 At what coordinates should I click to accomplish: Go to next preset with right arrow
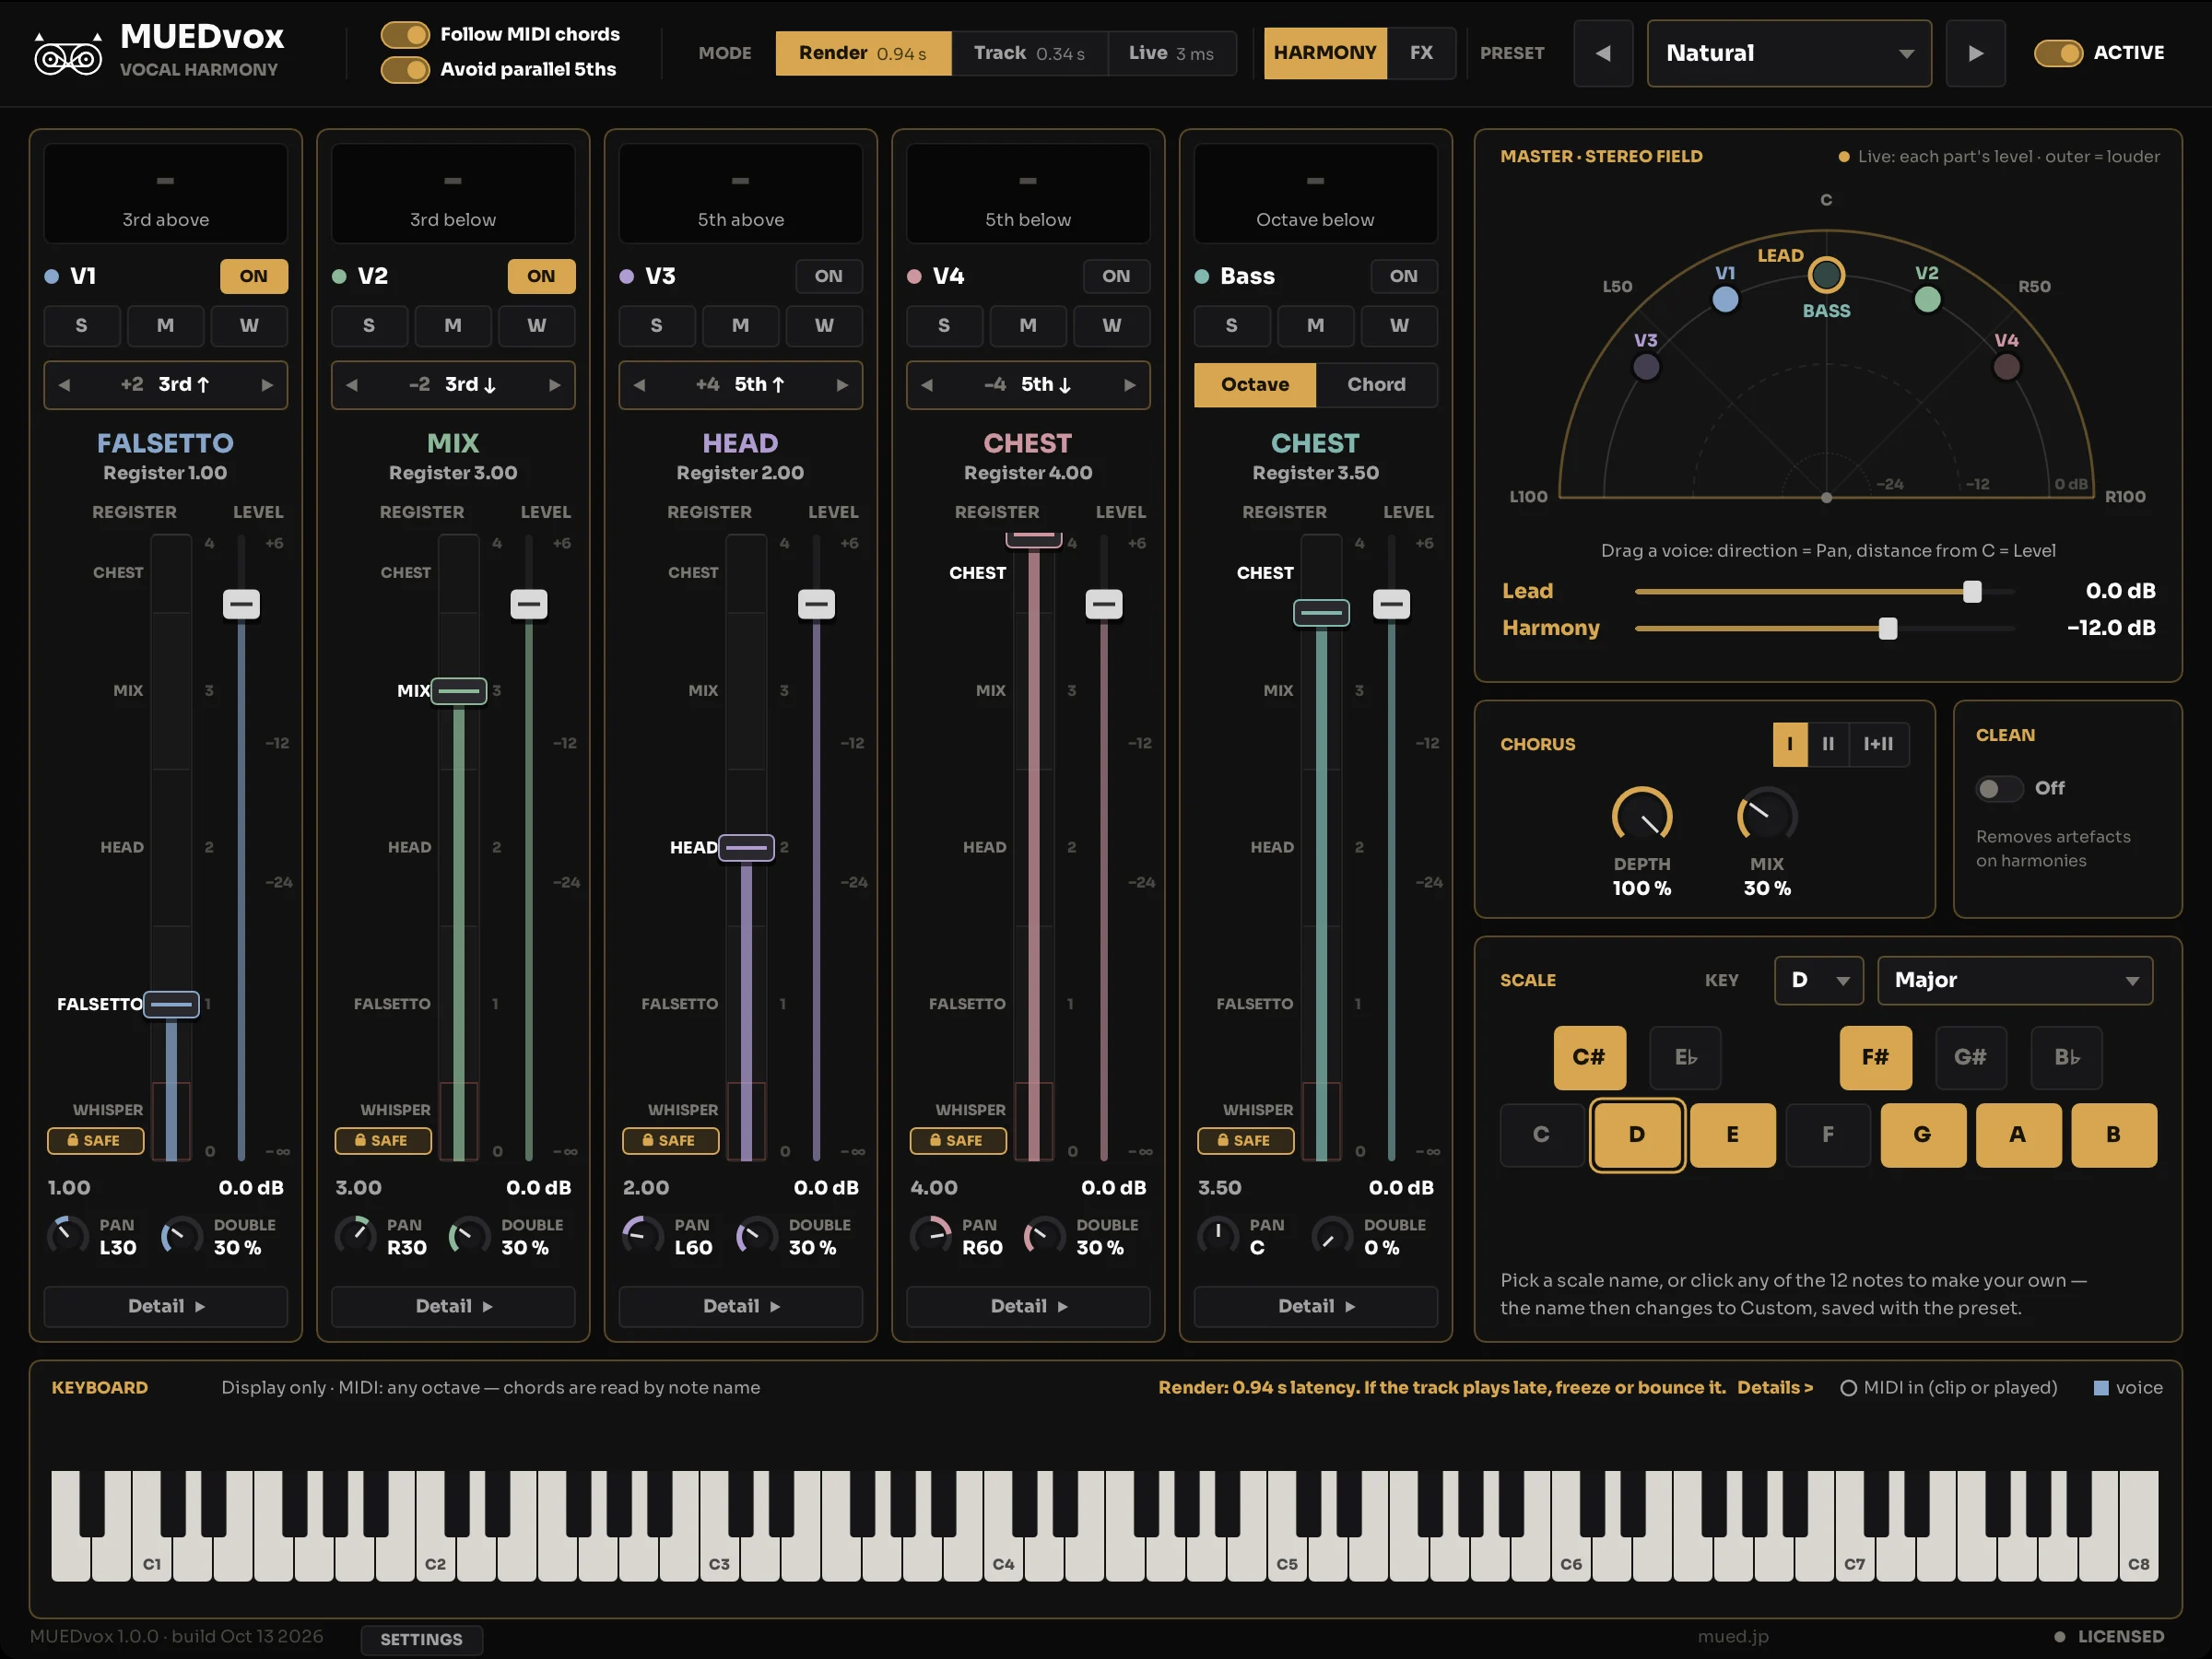click(x=1975, y=53)
